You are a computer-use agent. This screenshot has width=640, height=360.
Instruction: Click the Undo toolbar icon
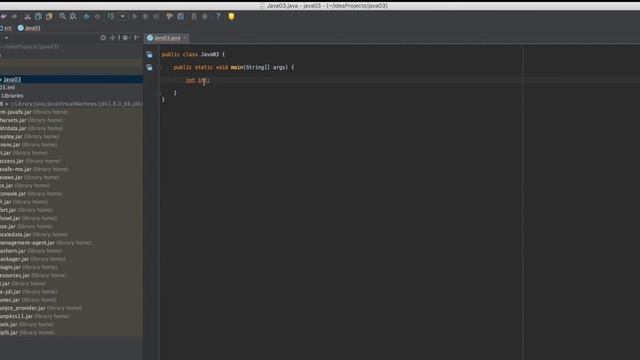coord(4,16)
